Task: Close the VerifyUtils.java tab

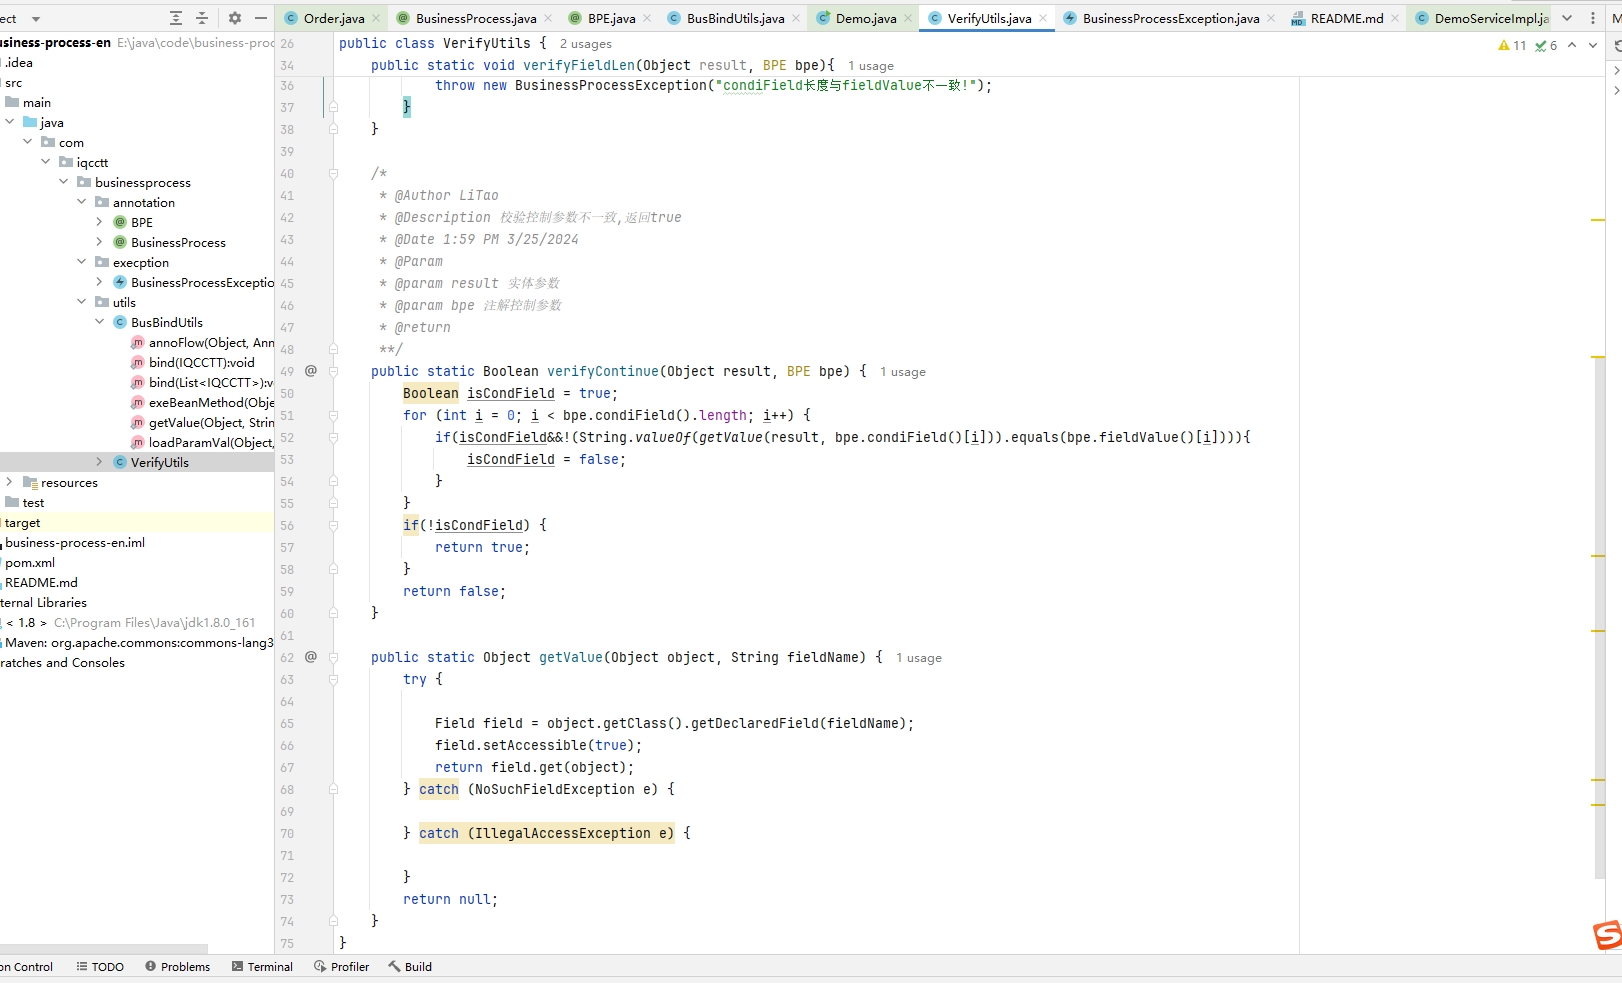Action: [x=1043, y=18]
